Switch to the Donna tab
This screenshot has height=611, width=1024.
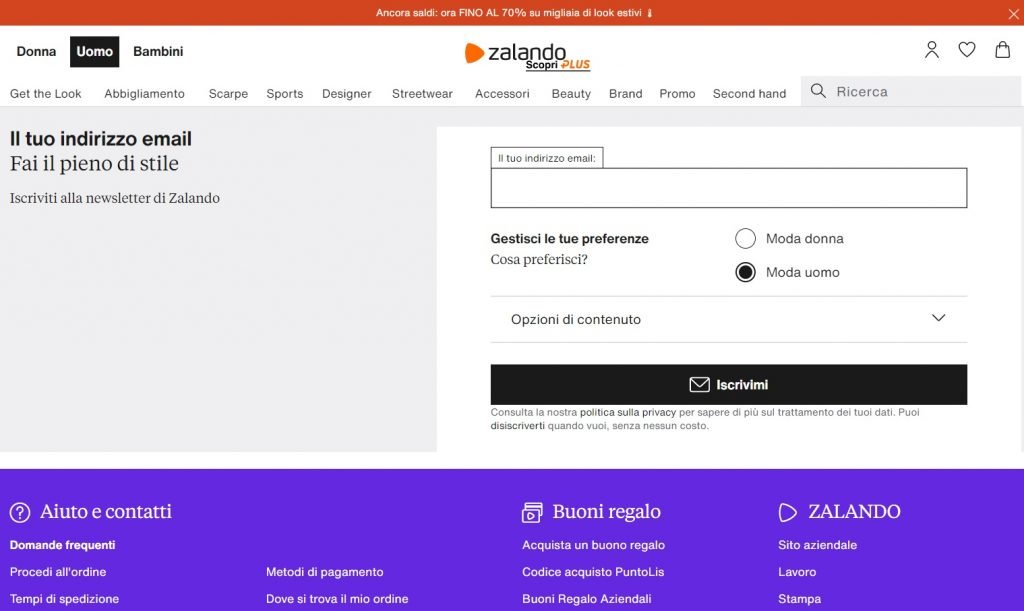37,52
